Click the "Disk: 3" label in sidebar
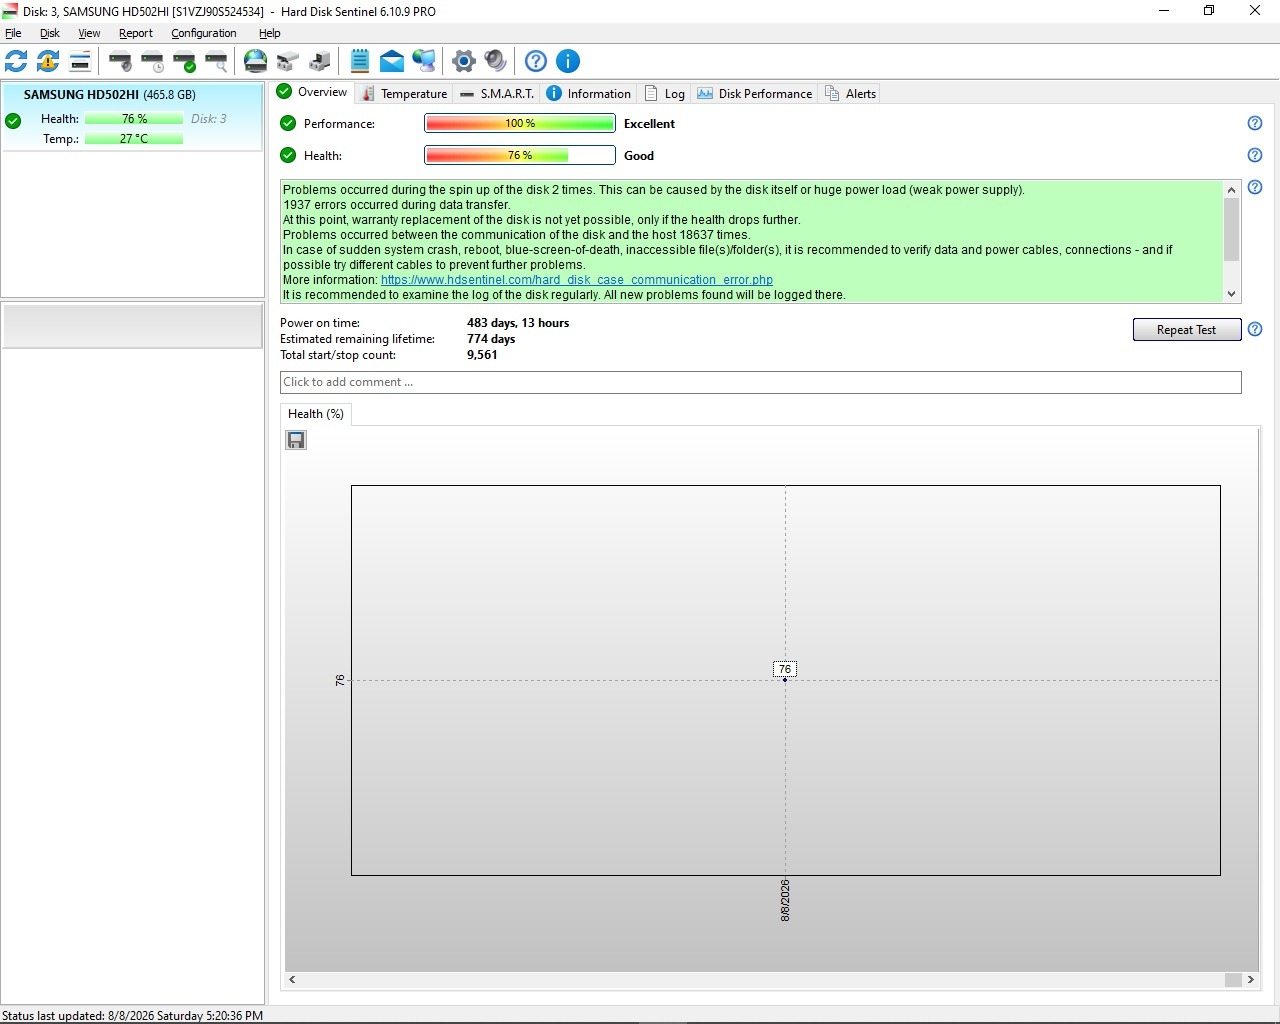This screenshot has width=1280, height=1024. [x=209, y=119]
